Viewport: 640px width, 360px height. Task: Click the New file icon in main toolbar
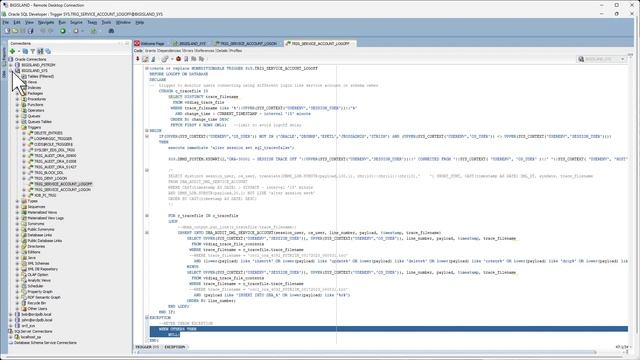point(7,31)
